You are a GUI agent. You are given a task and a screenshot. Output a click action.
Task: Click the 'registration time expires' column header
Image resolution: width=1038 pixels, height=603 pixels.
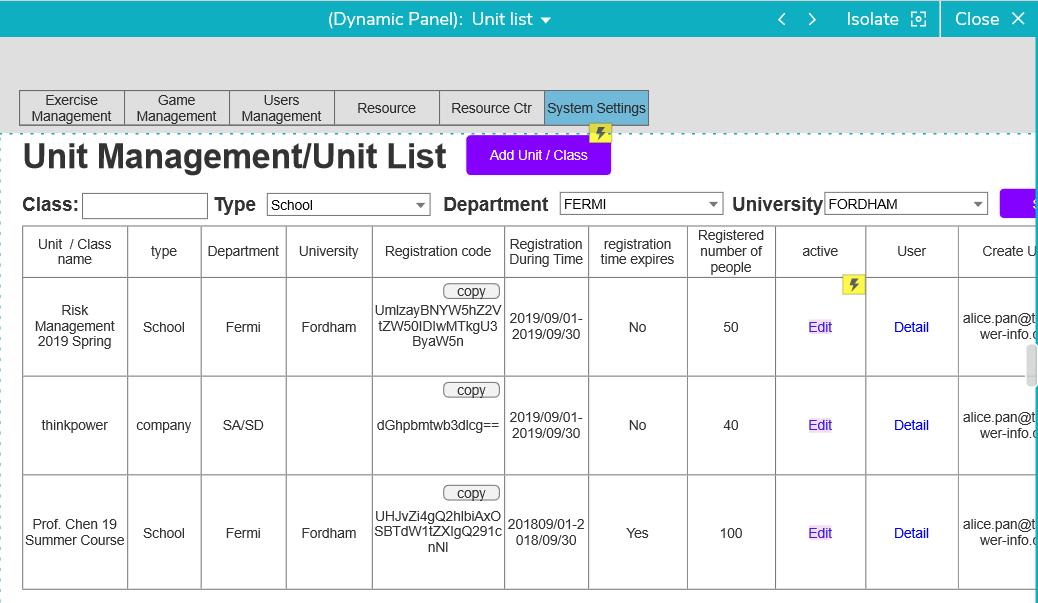tap(637, 252)
